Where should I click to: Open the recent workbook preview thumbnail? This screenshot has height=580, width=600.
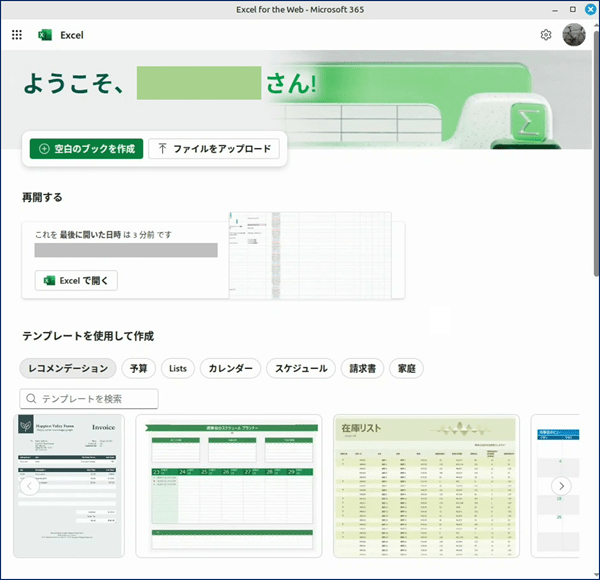pos(310,256)
